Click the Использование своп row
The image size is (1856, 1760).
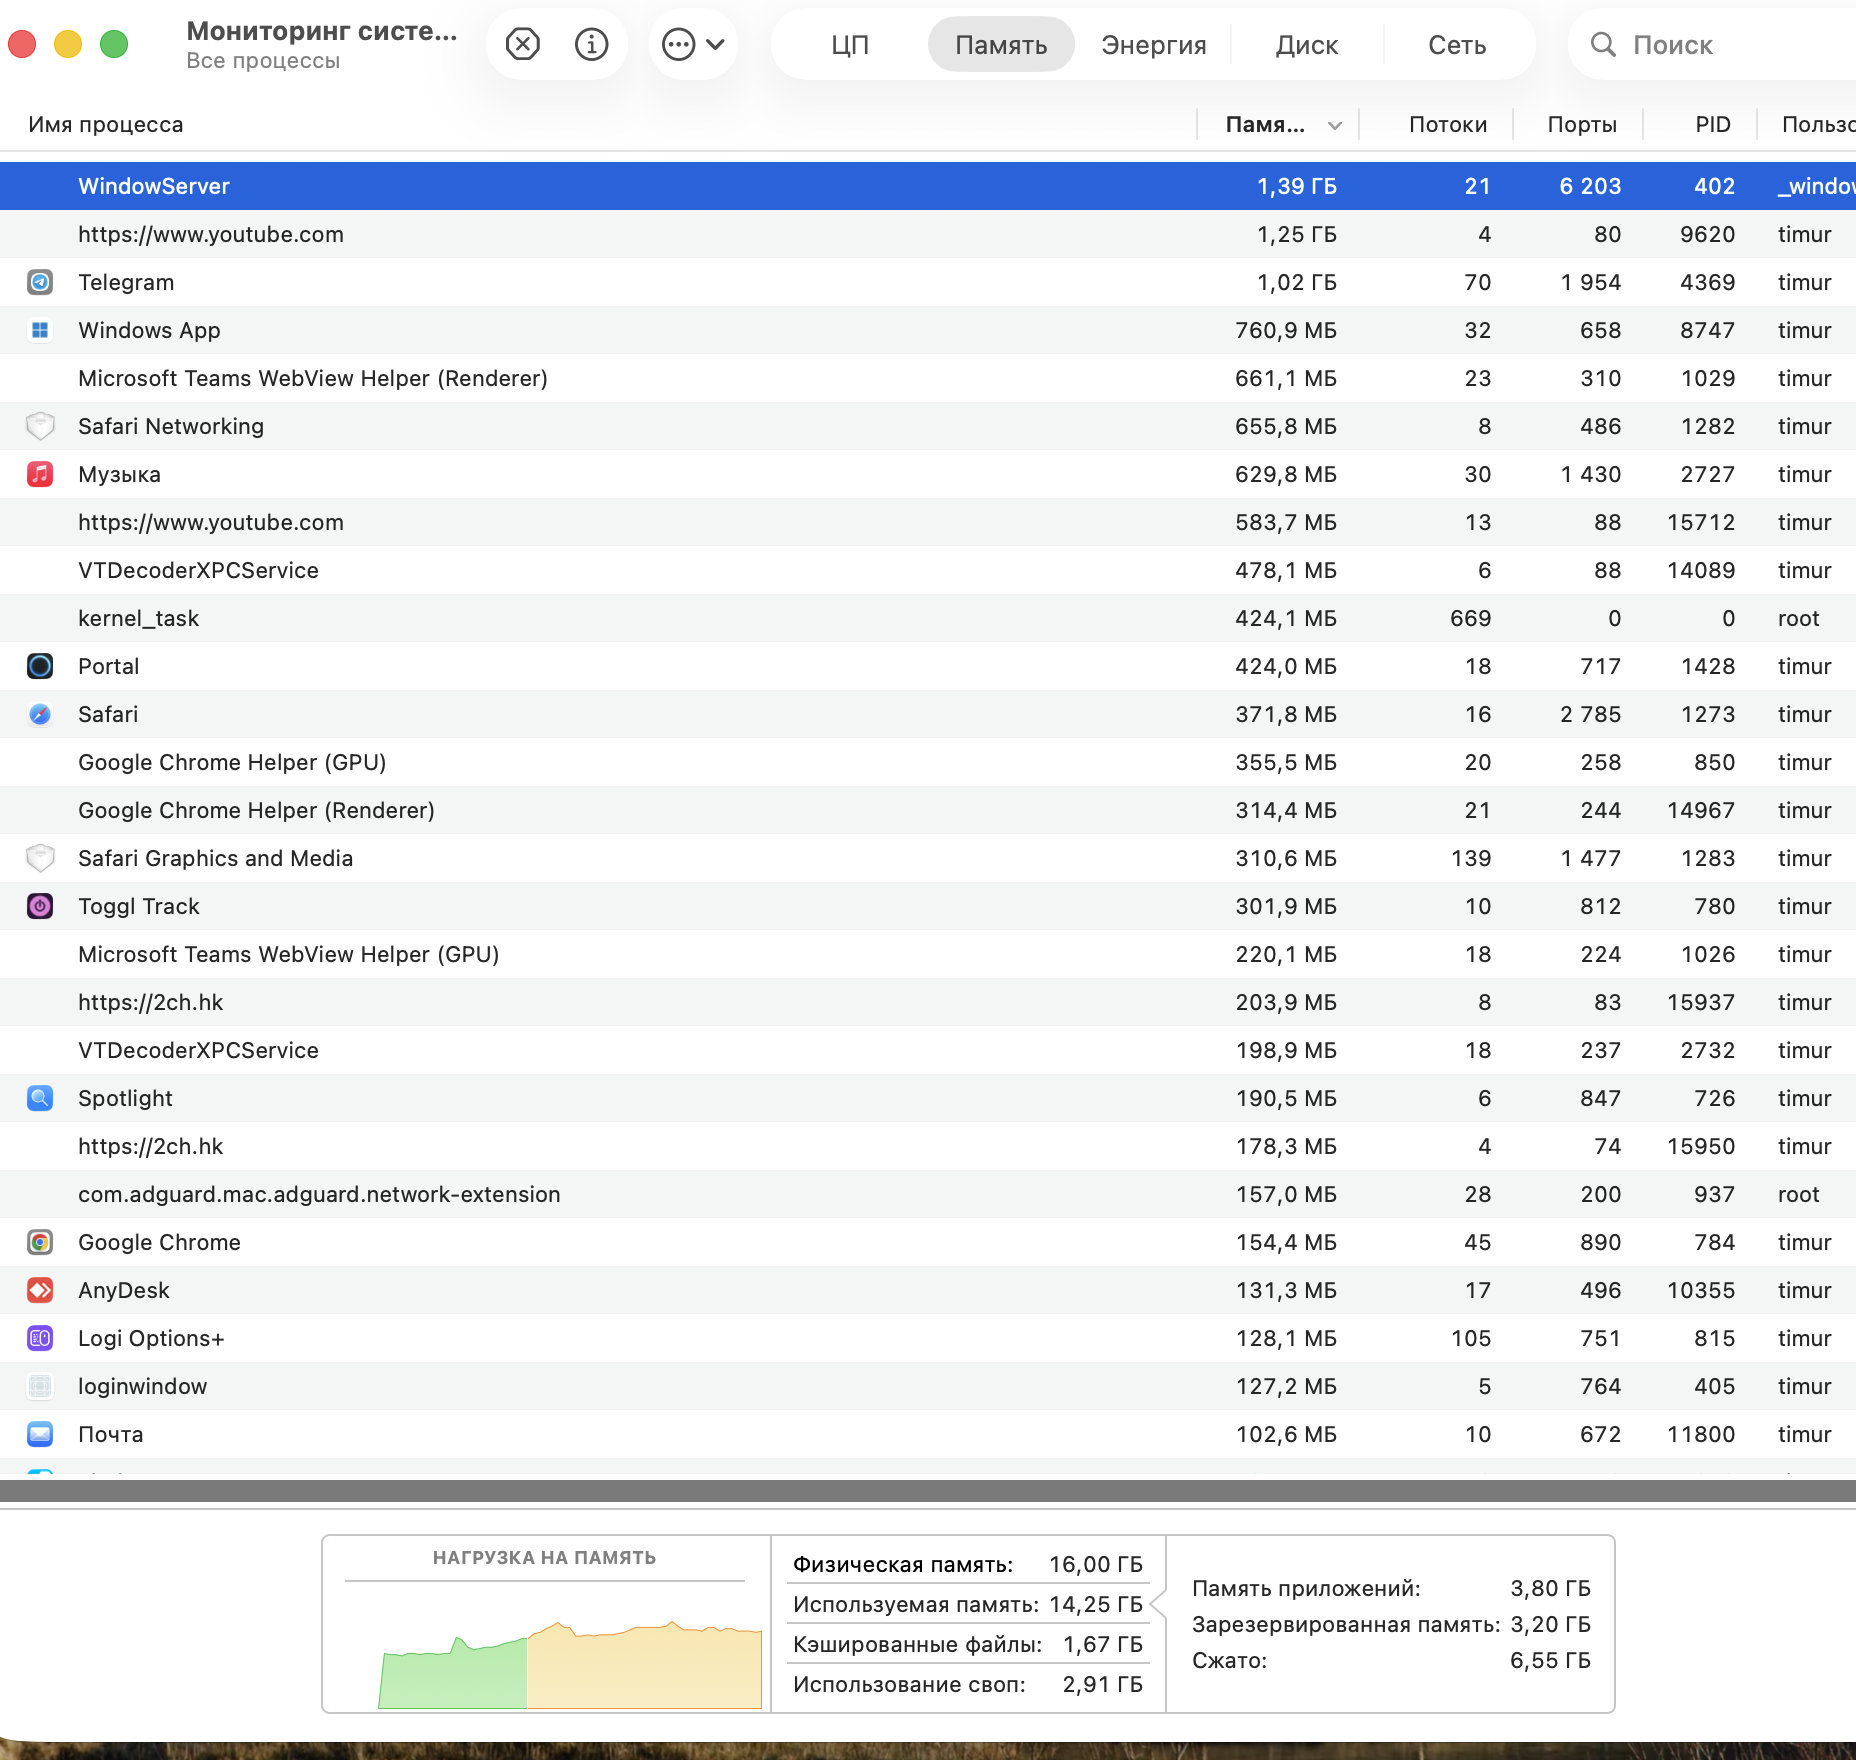(x=967, y=1684)
